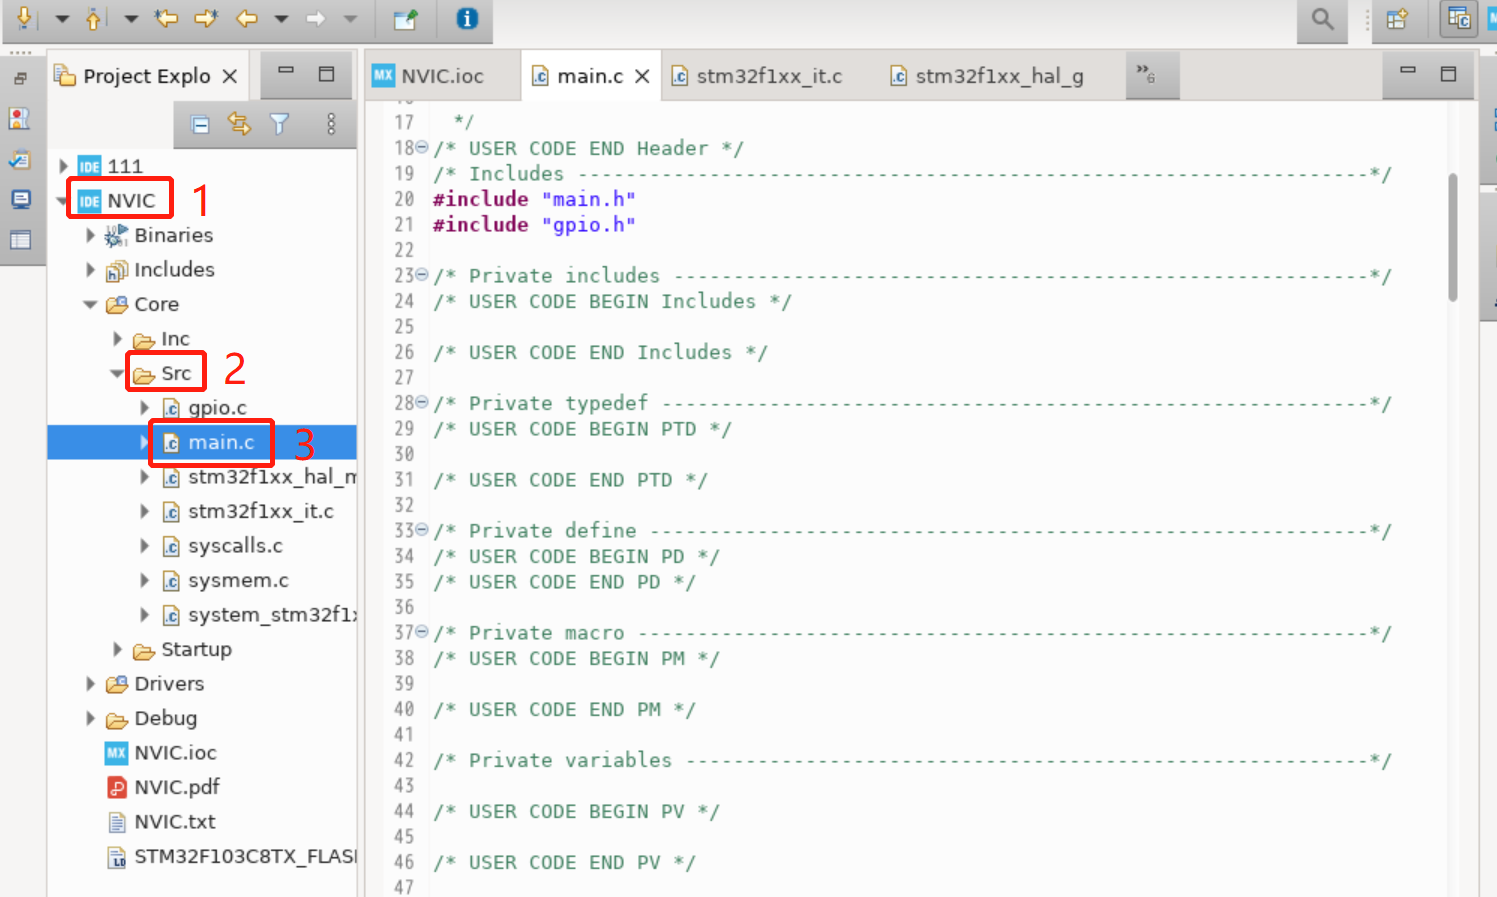The height and width of the screenshot is (897, 1497).
Task: Close the Project Explorer view
Action: (230, 76)
